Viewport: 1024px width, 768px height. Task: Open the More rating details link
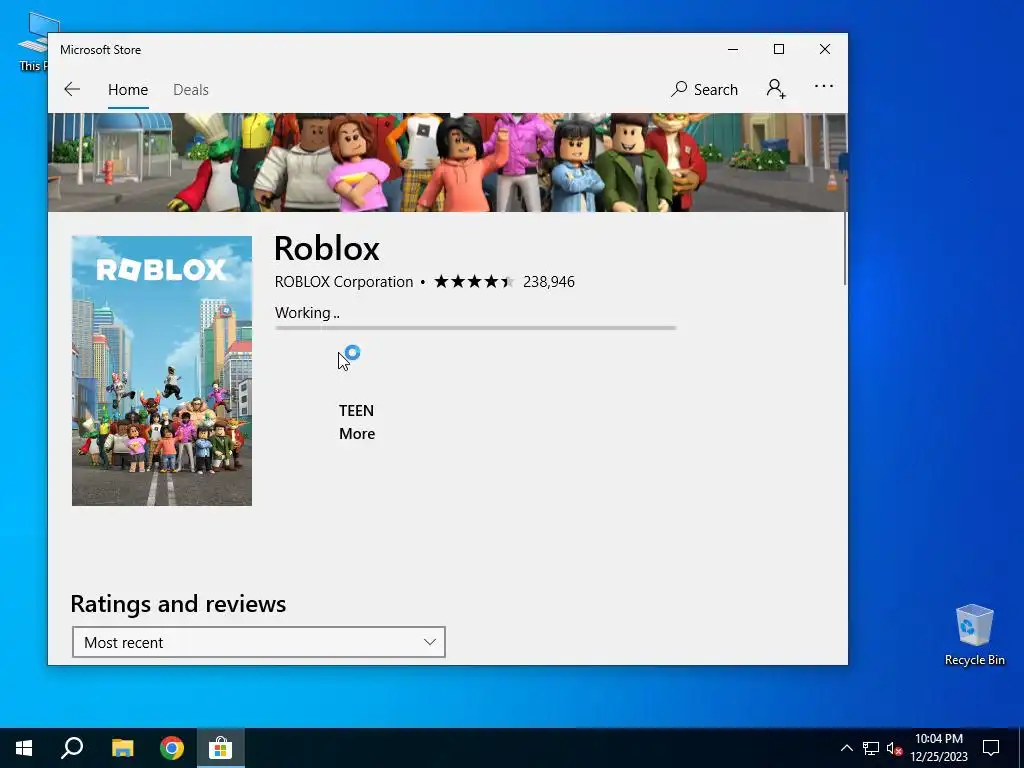357,434
